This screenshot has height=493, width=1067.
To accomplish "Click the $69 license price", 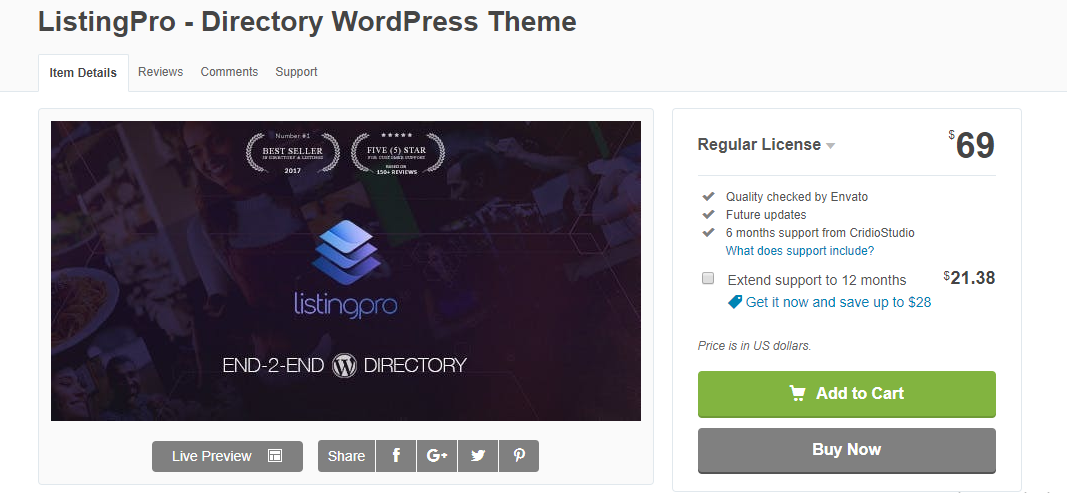I will [x=972, y=145].
